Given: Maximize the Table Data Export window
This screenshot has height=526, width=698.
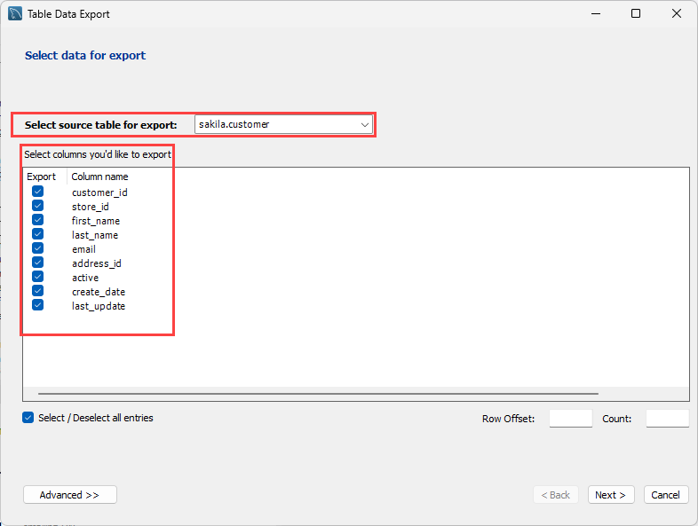Looking at the screenshot, I should (636, 14).
